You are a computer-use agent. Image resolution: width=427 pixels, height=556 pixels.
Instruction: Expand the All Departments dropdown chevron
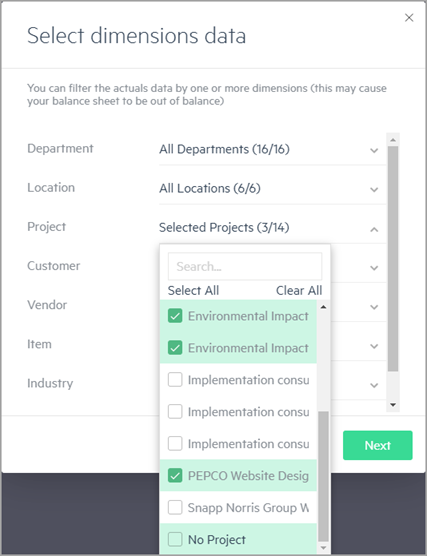coord(374,150)
